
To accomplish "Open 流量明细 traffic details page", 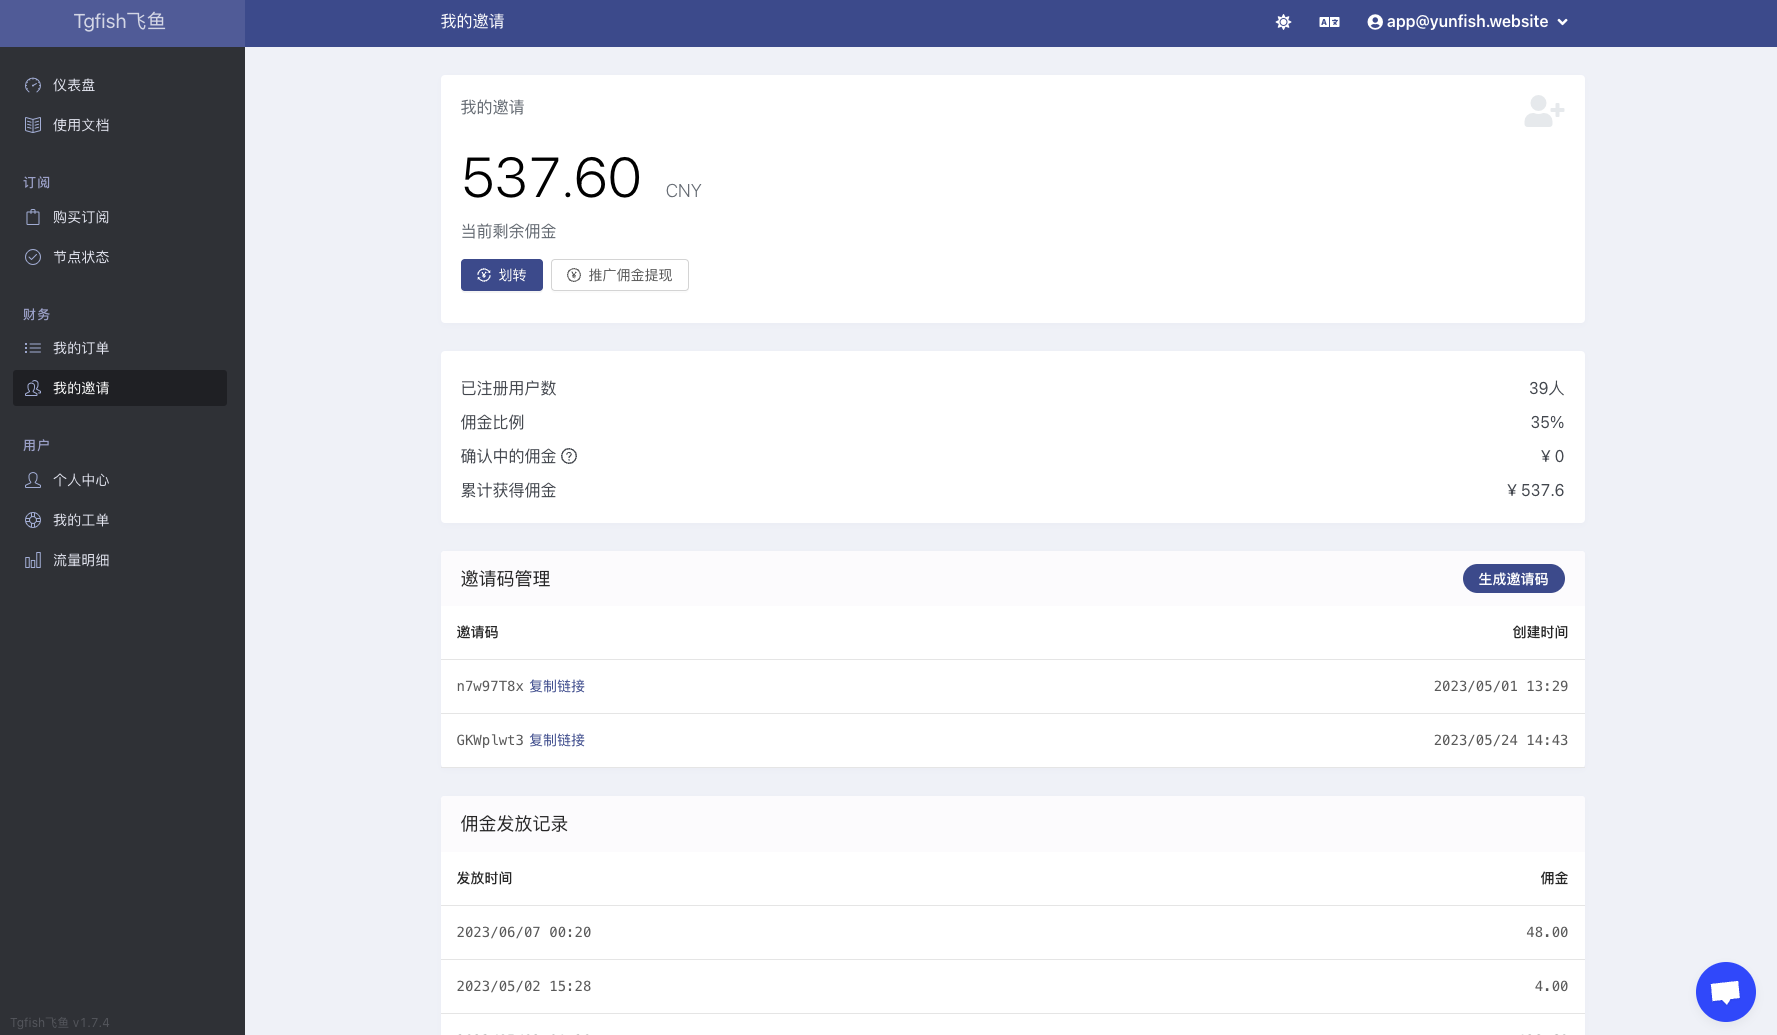I will pyautogui.click(x=81, y=560).
